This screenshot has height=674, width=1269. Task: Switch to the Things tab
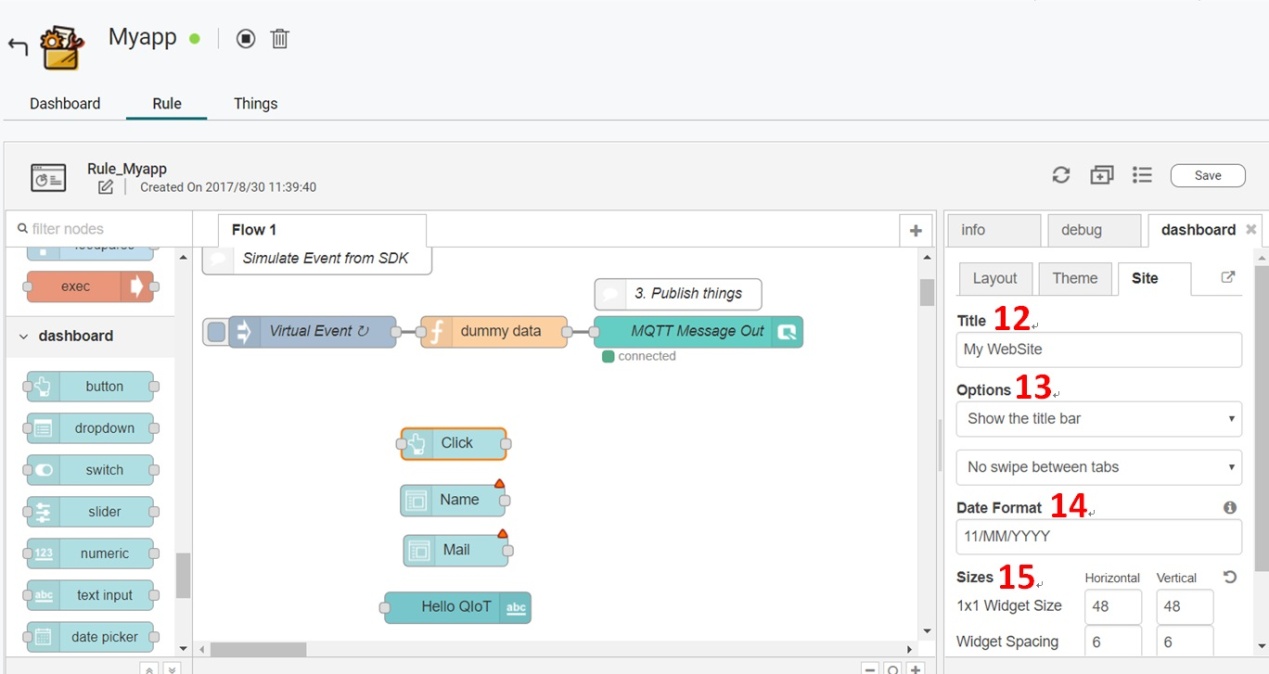pos(255,104)
